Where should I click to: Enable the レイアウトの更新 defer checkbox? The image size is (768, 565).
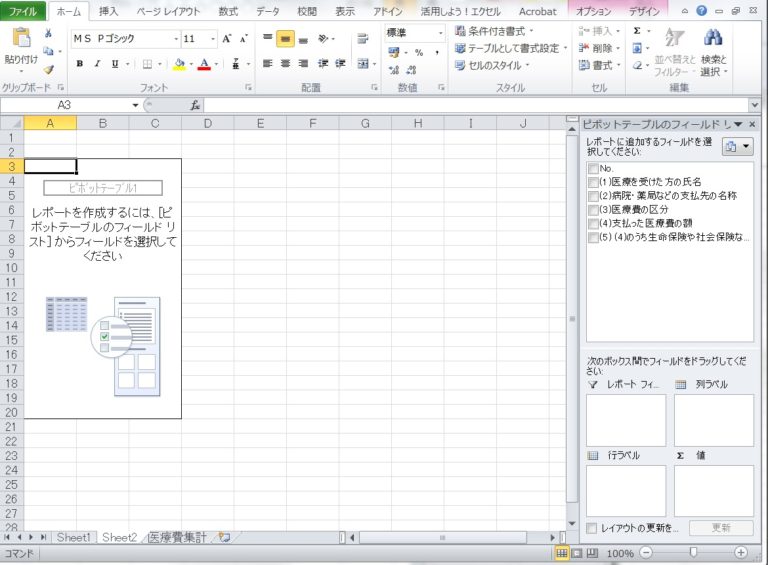[593, 527]
